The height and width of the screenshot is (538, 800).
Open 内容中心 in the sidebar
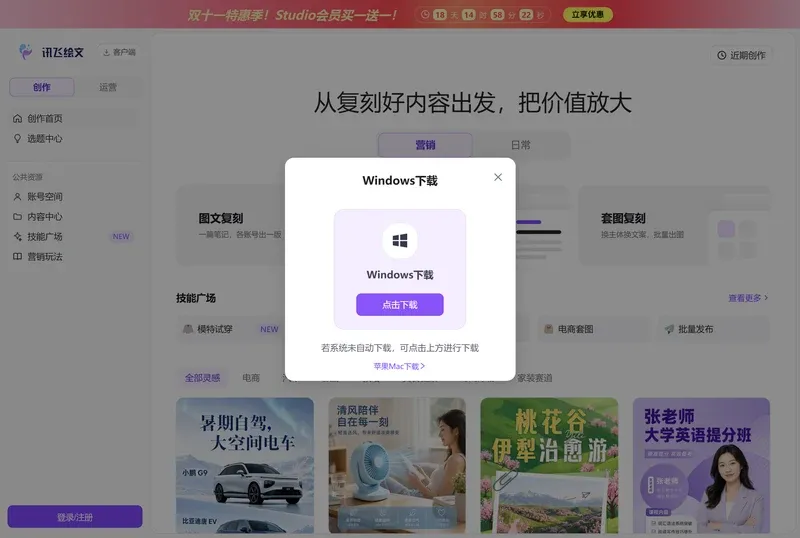pyautogui.click(x=74, y=216)
